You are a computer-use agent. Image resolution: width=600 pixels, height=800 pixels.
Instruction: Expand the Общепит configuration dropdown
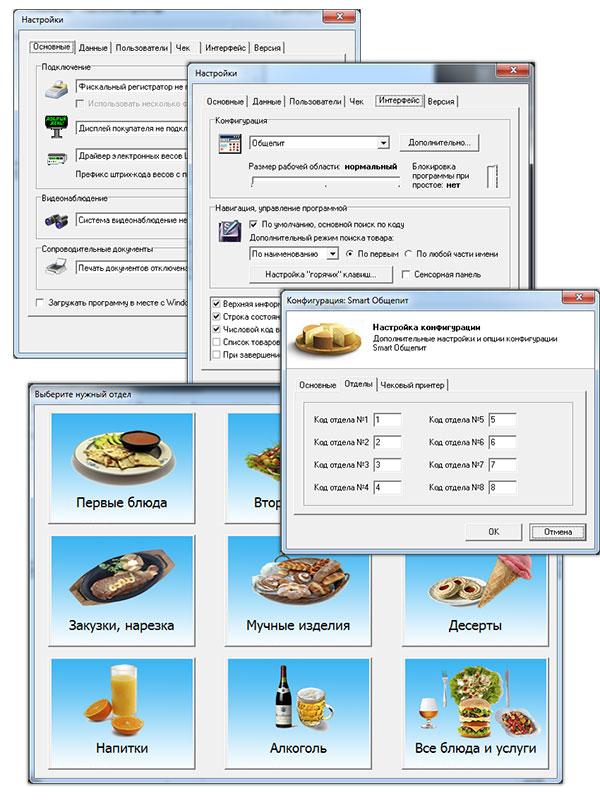pyautogui.click(x=382, y=143)
